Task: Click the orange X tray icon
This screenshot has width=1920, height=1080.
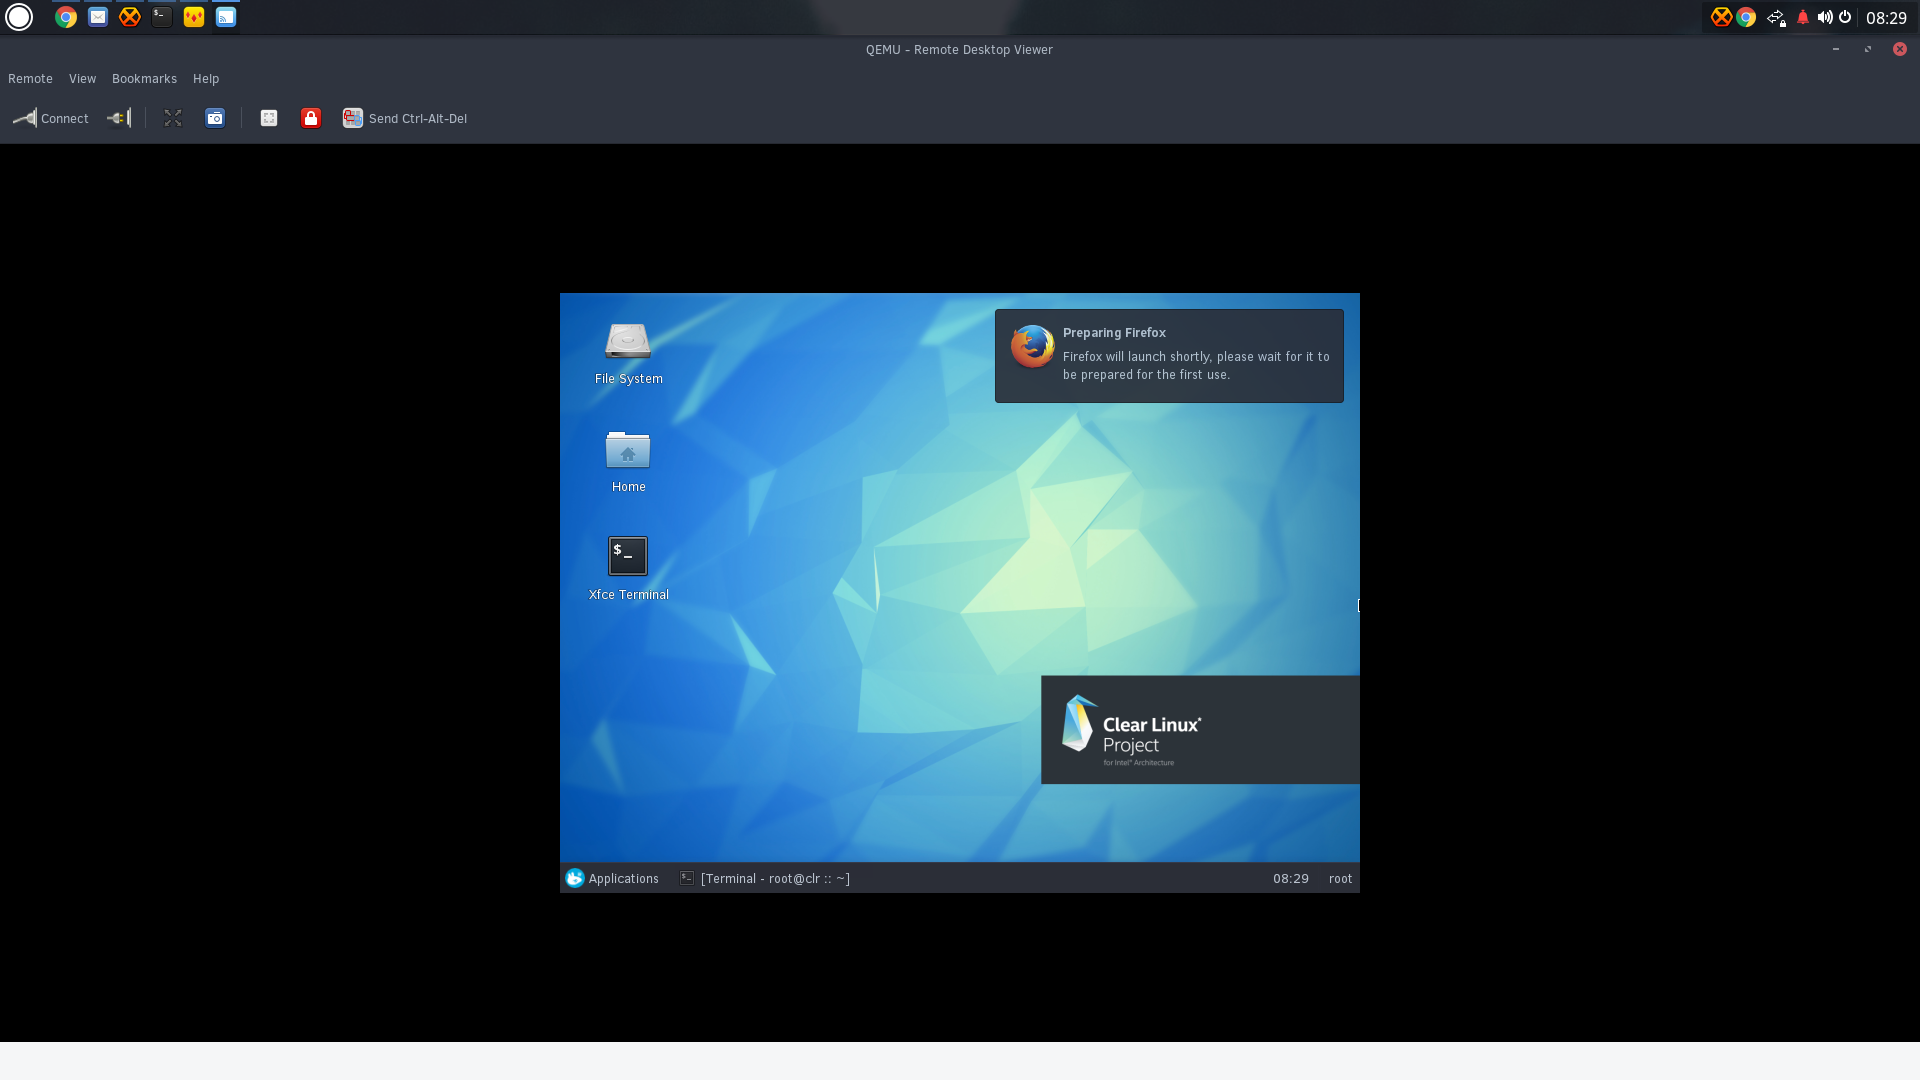Action: point(1721,17)
